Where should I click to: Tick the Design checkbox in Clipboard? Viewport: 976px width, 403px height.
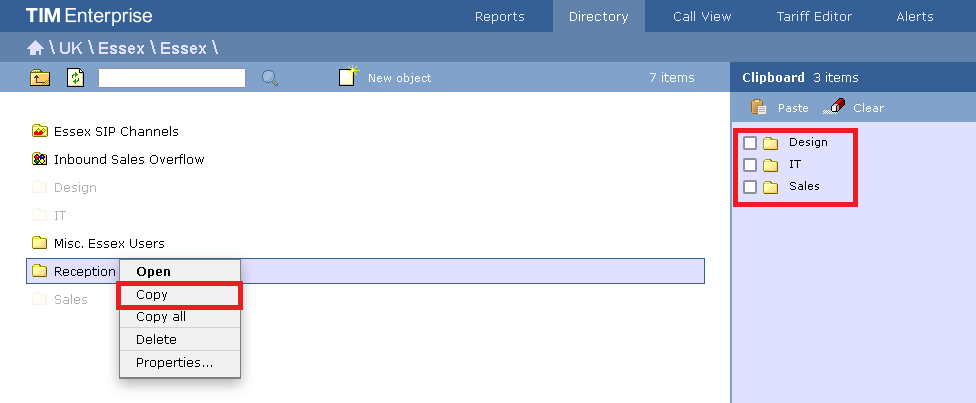[x=750, y=143]
